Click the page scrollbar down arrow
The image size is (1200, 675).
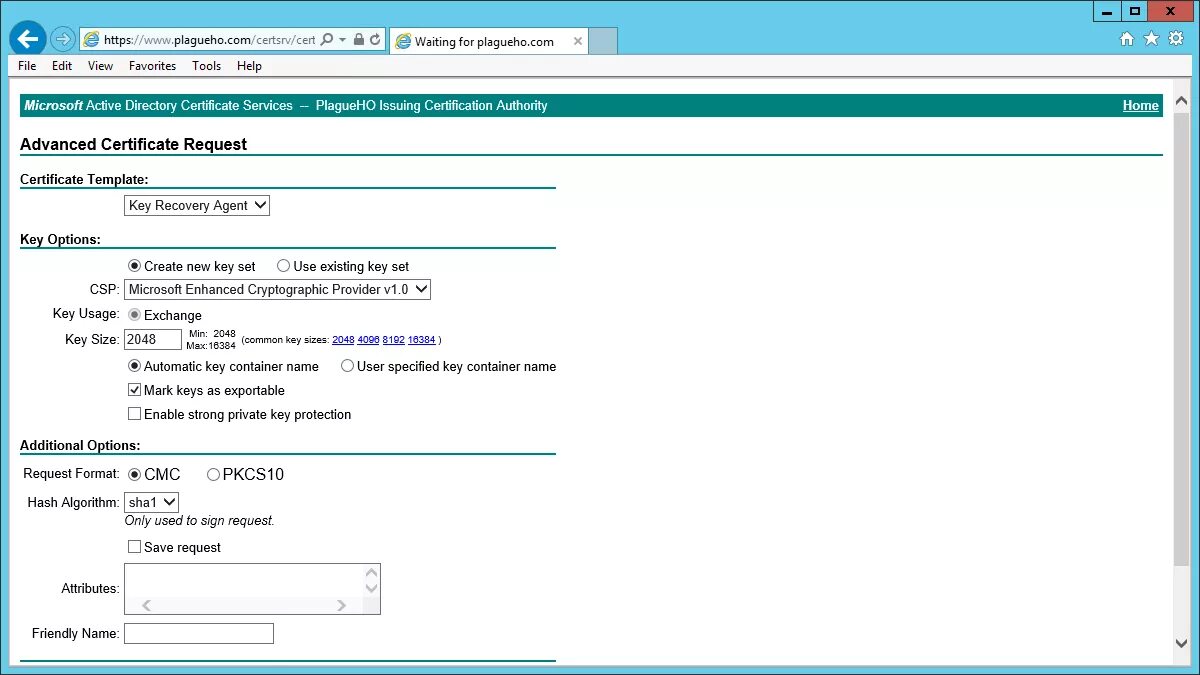coord(1182,643)
